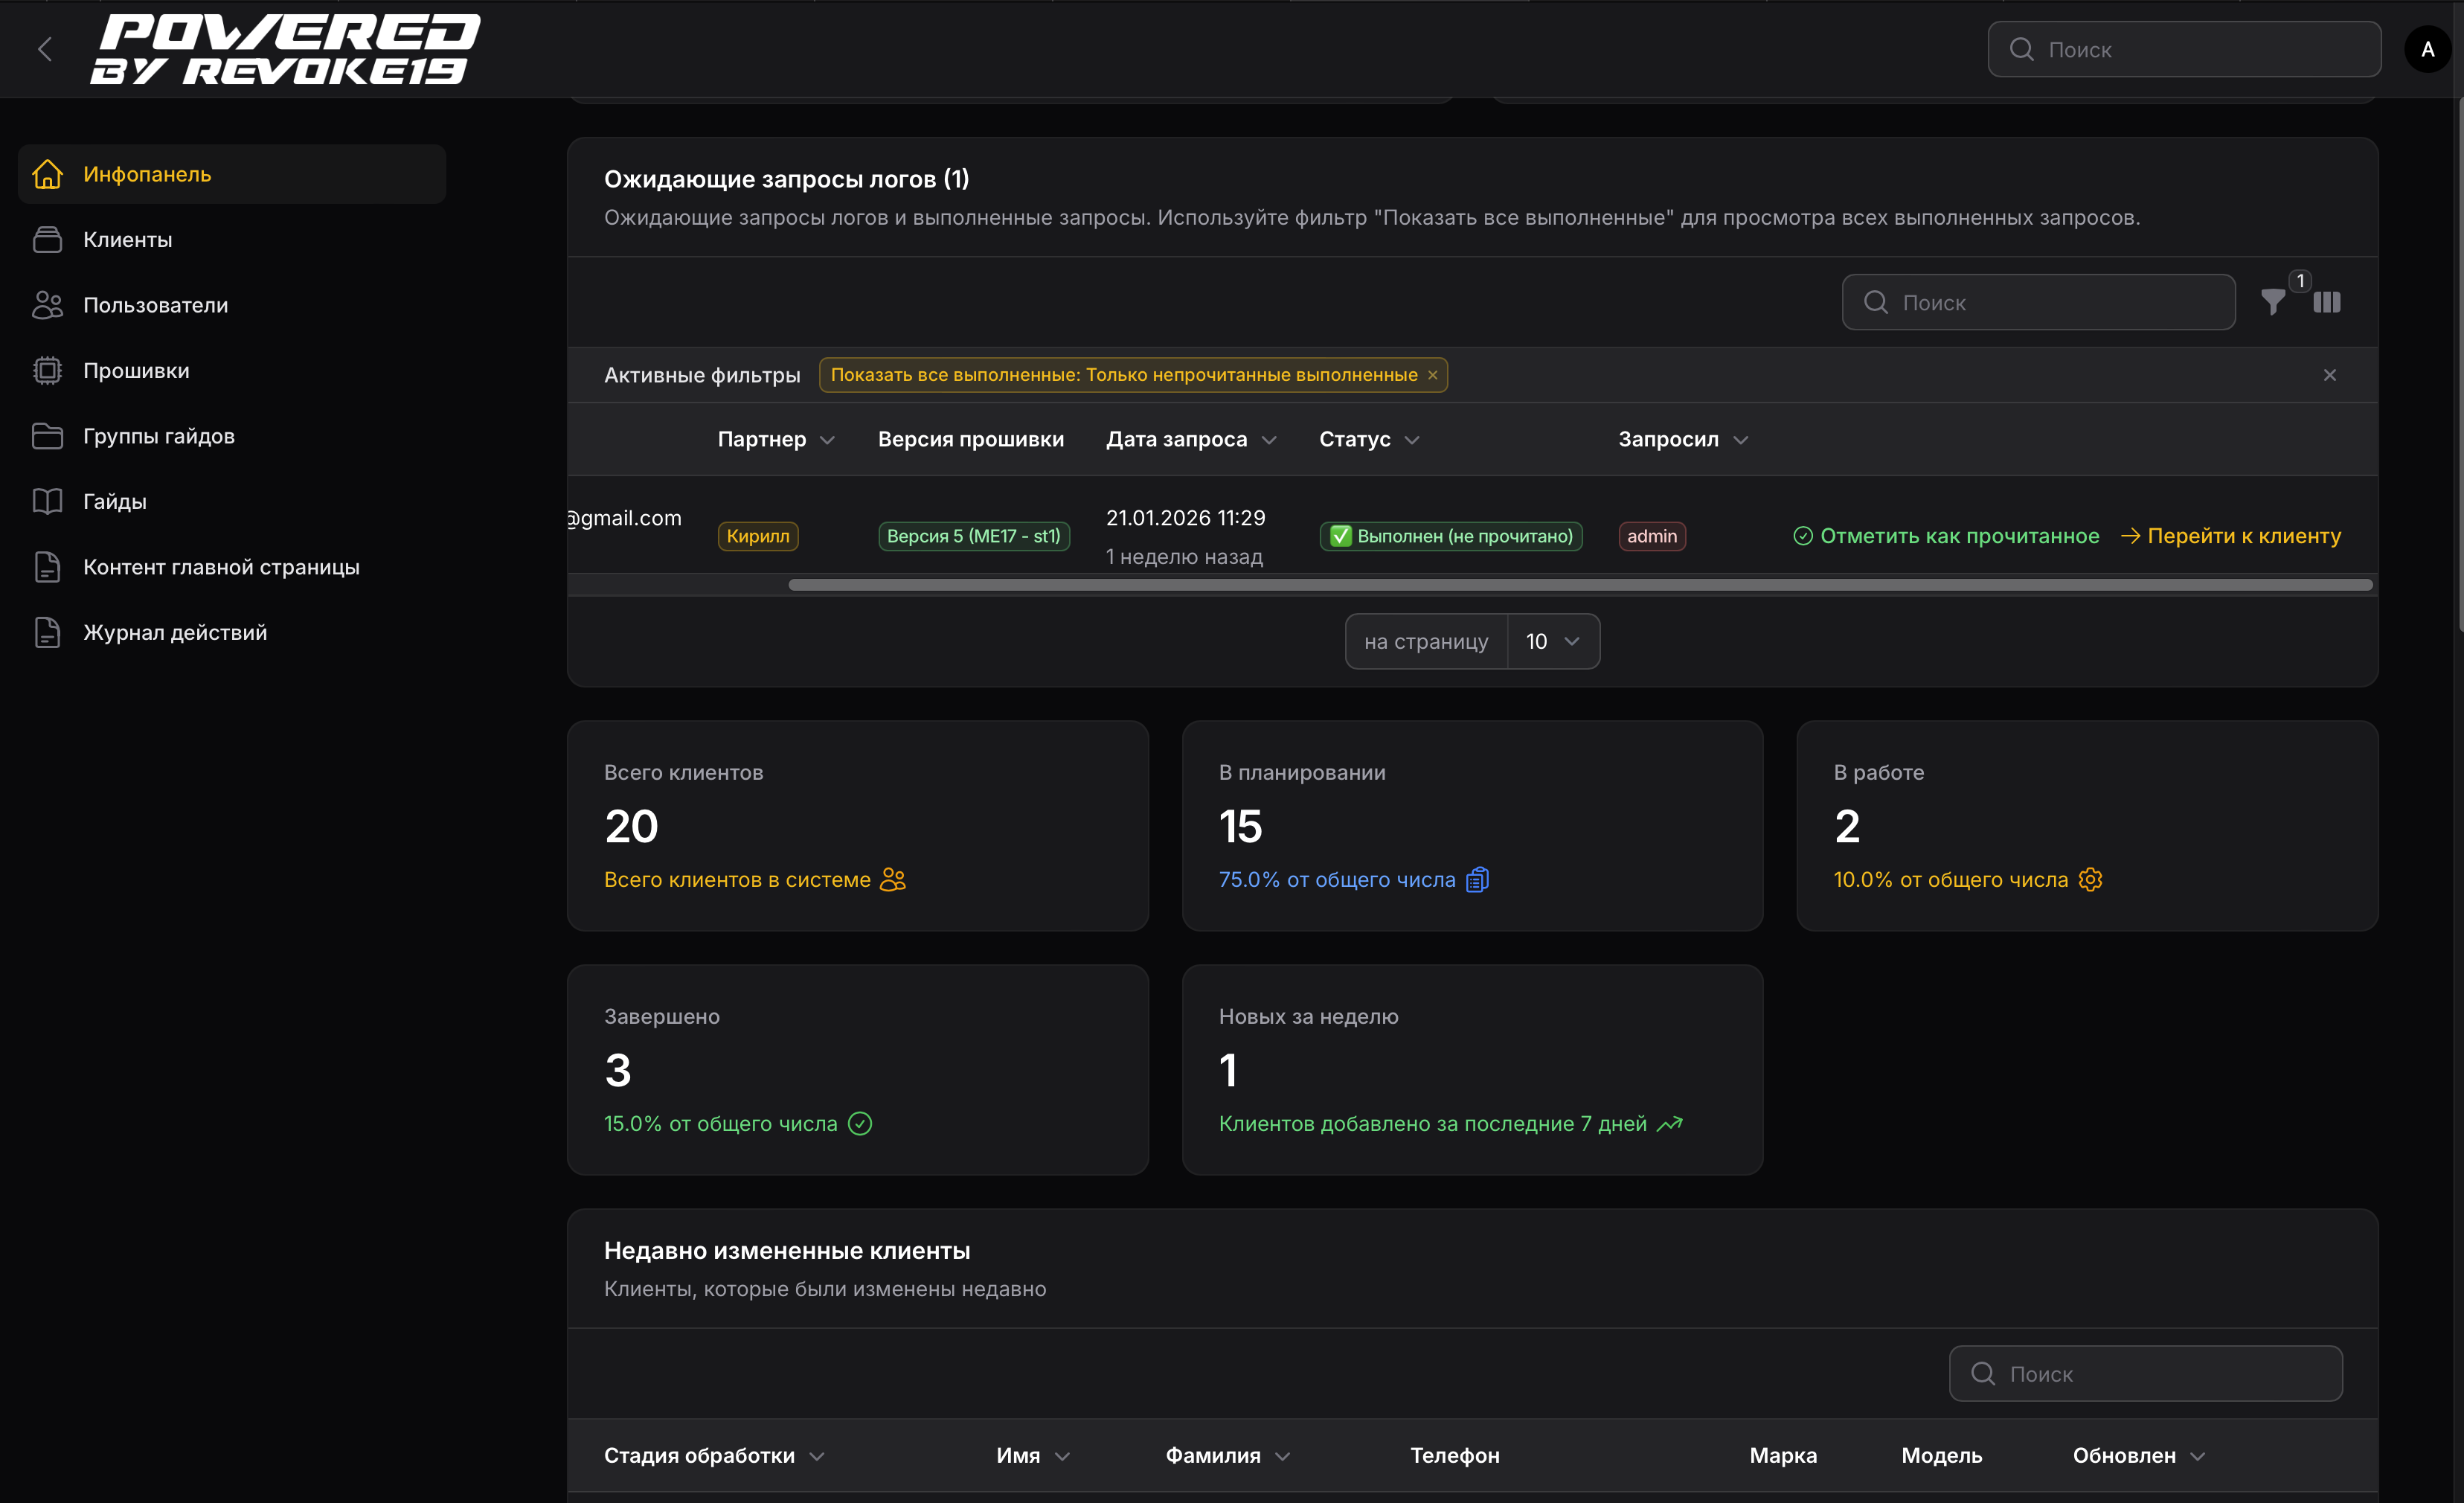Click the filter funnel icon
2464x1503 pixels.
(2272, 302)
